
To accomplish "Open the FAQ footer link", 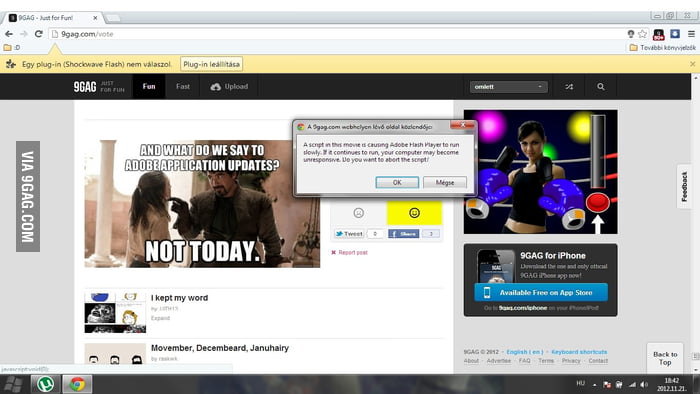I will tap(525, 361).
